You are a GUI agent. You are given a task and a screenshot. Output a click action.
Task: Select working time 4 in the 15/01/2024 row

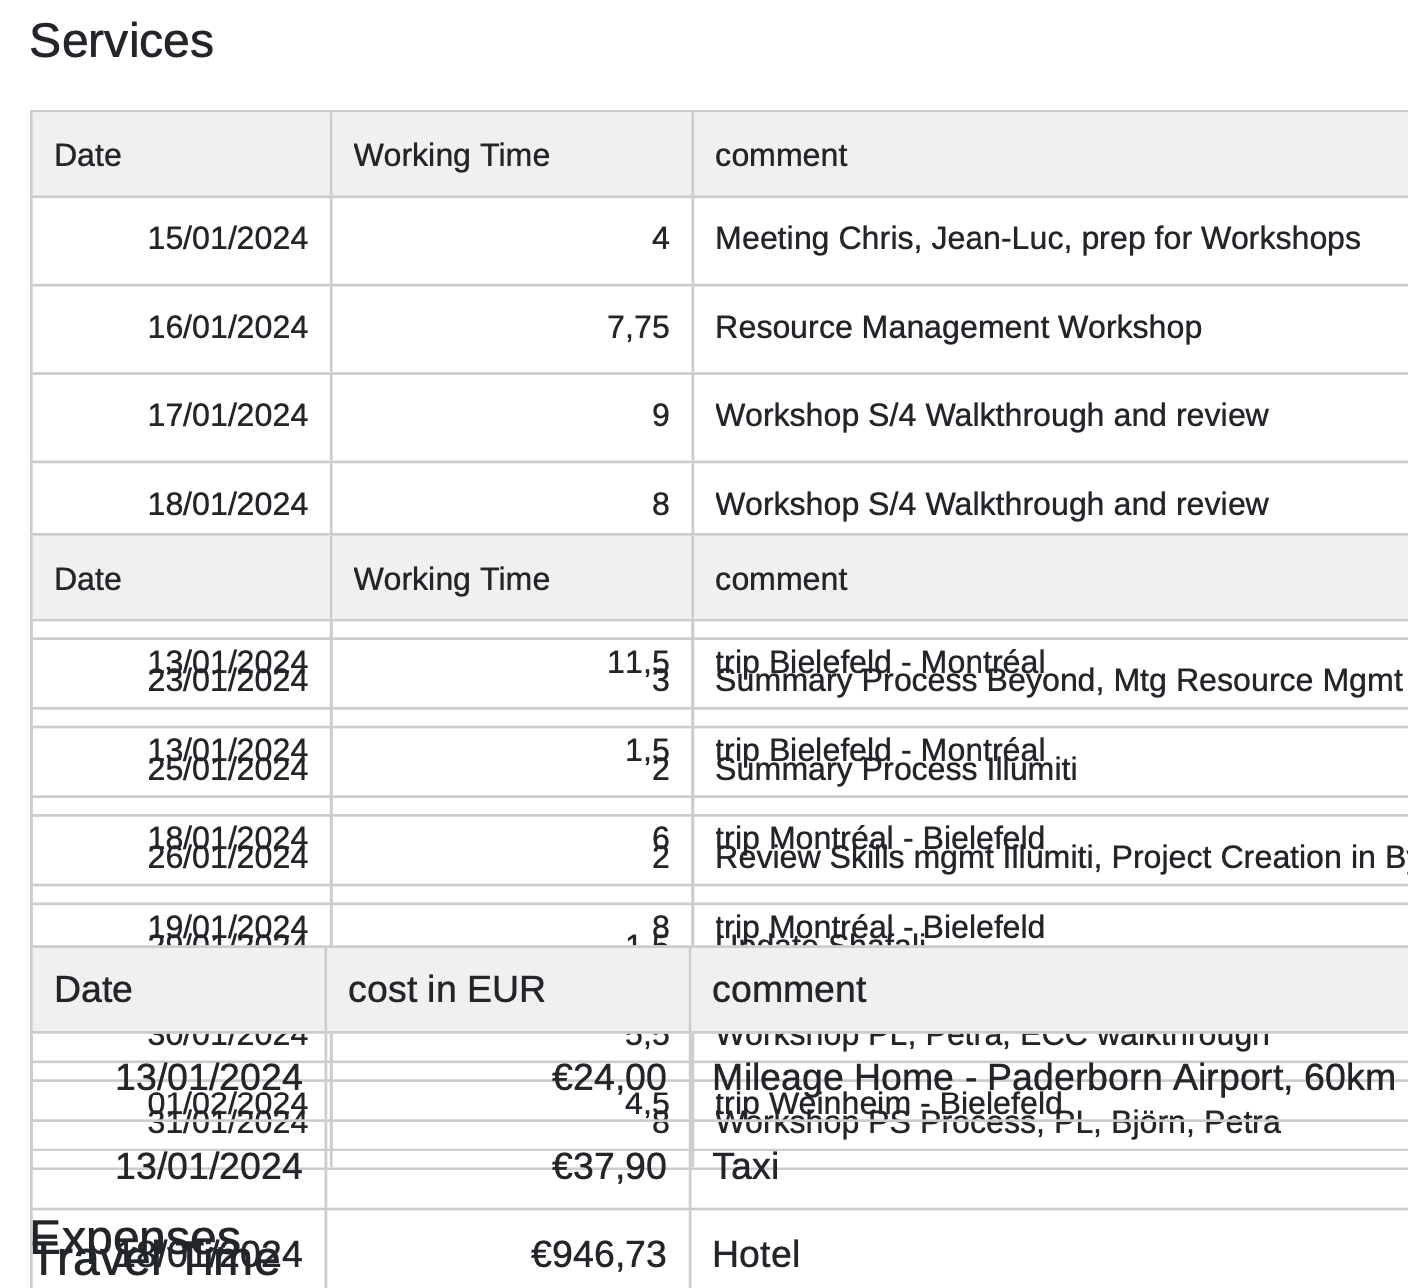[x=660, y=239]
